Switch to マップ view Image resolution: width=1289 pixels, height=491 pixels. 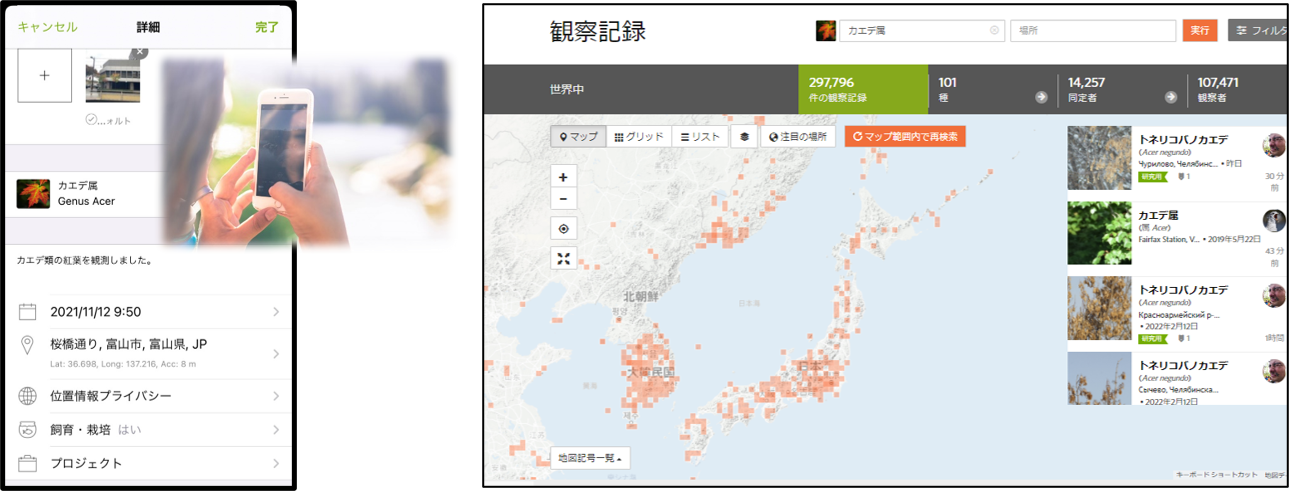(578, 137)
